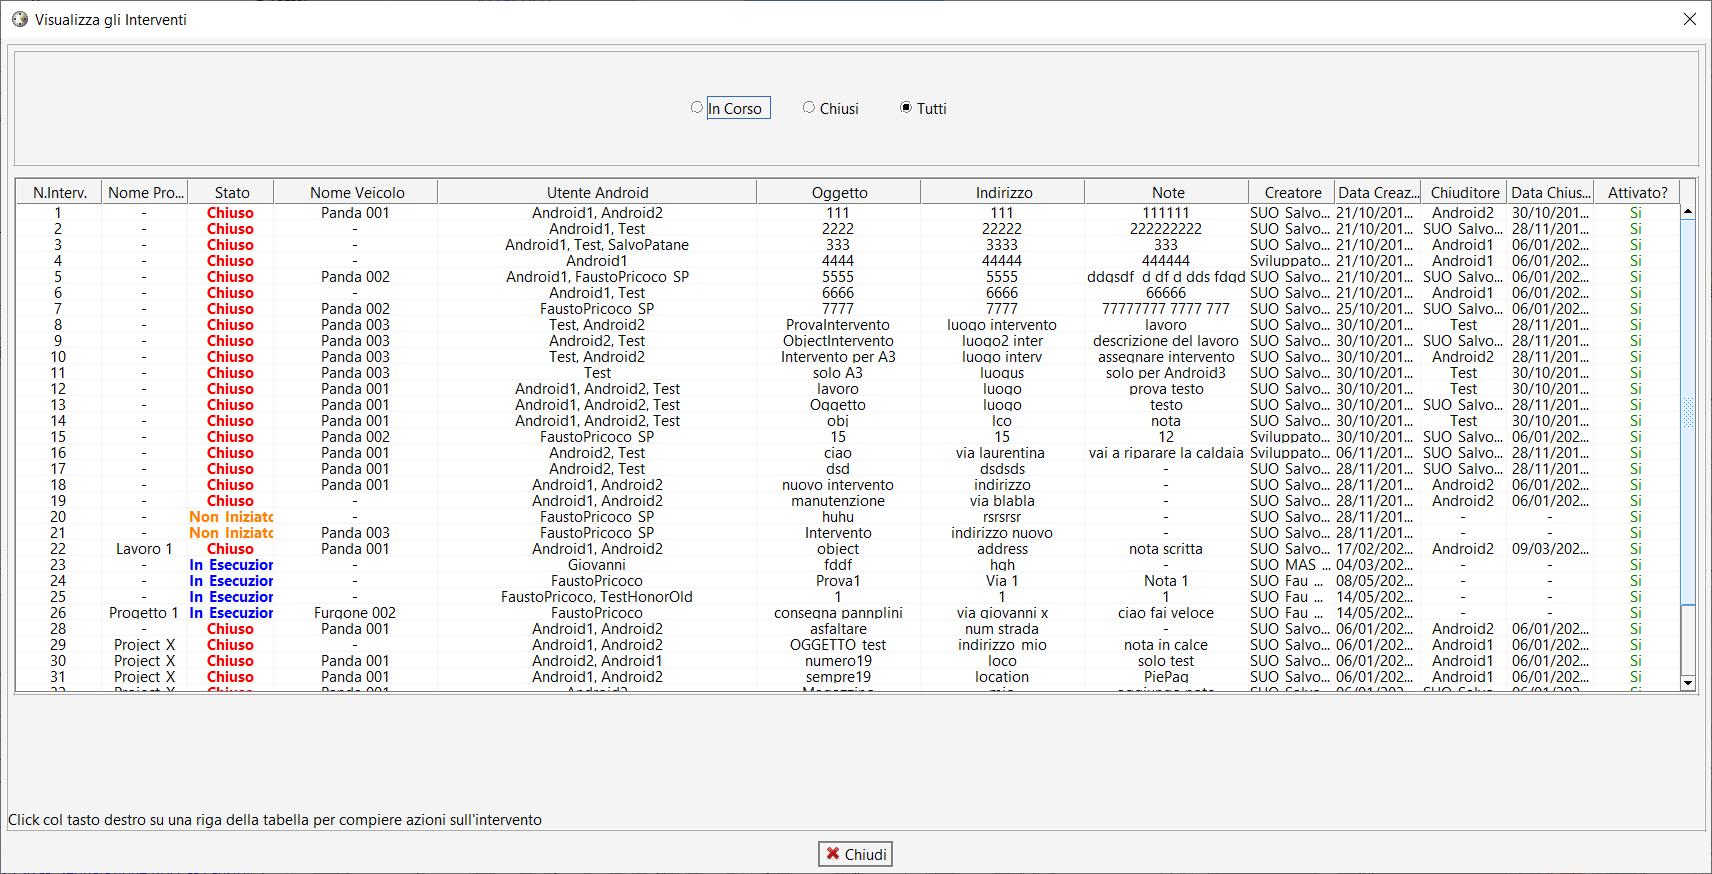The height and width of the screenshot is (874, 1712).
Task: Click the Chiuditore column header
Action: [x=1464, y=192]
